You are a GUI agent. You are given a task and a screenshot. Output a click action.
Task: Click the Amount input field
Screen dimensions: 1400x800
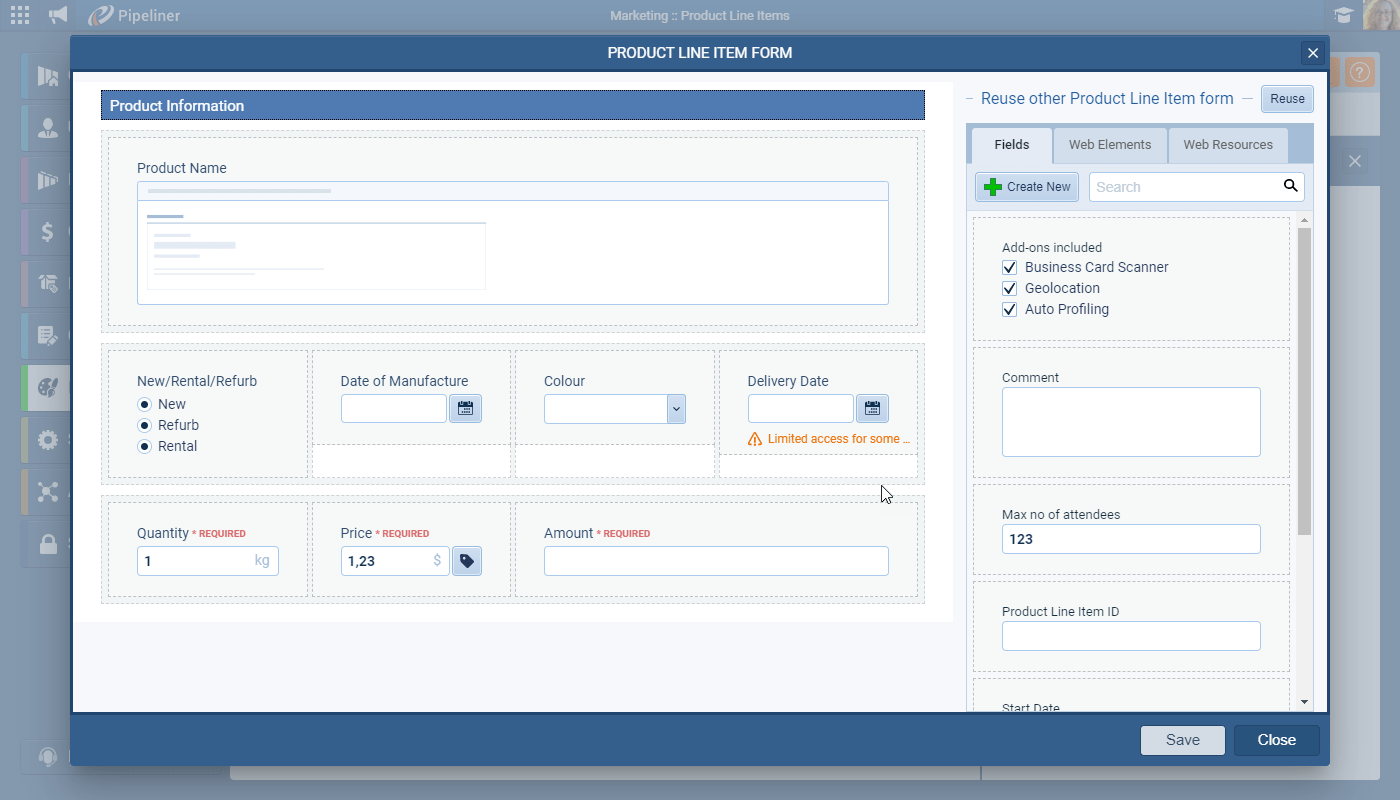pyautogui.click(x=716, y=561)
